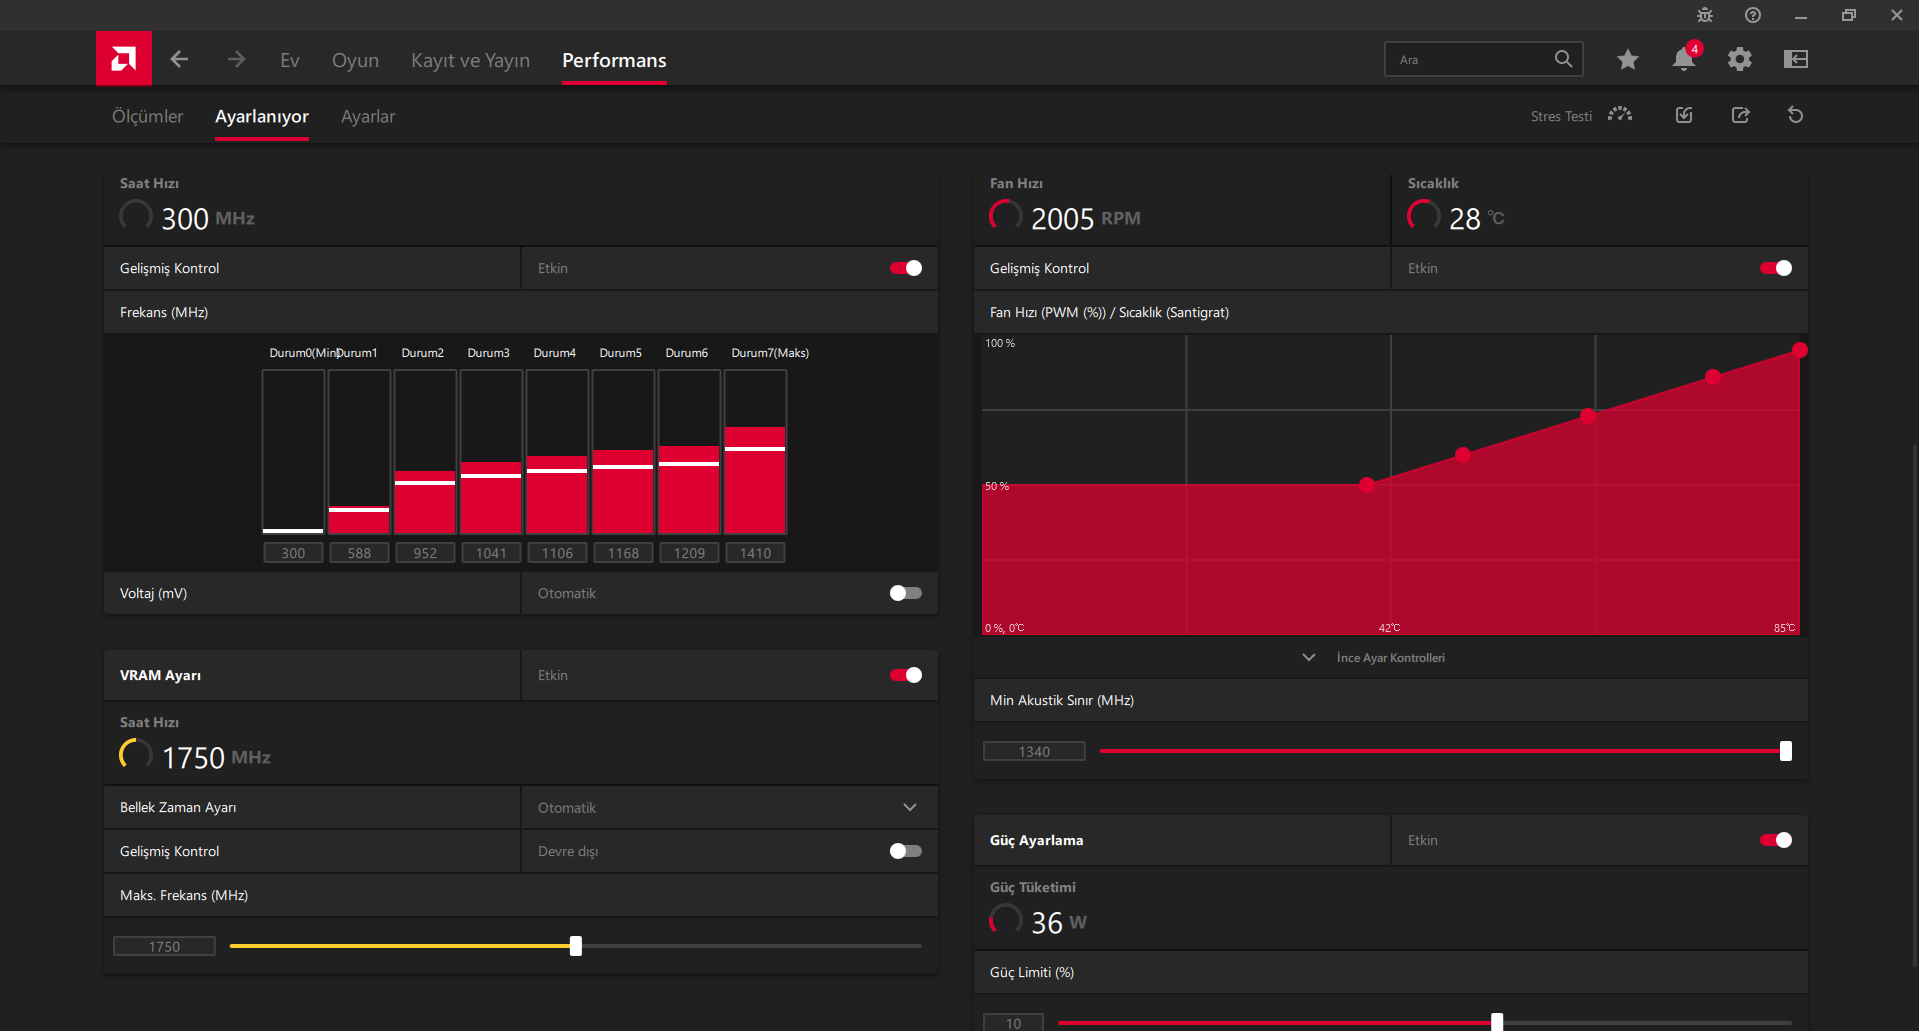Open notifications bell icon
Viewport: 1919px width, 1031px height.
click(1683, 60)
